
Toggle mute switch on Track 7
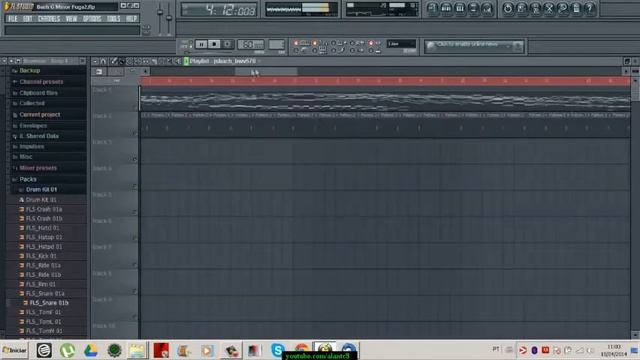pyautogui.click(x=135, y=264)
